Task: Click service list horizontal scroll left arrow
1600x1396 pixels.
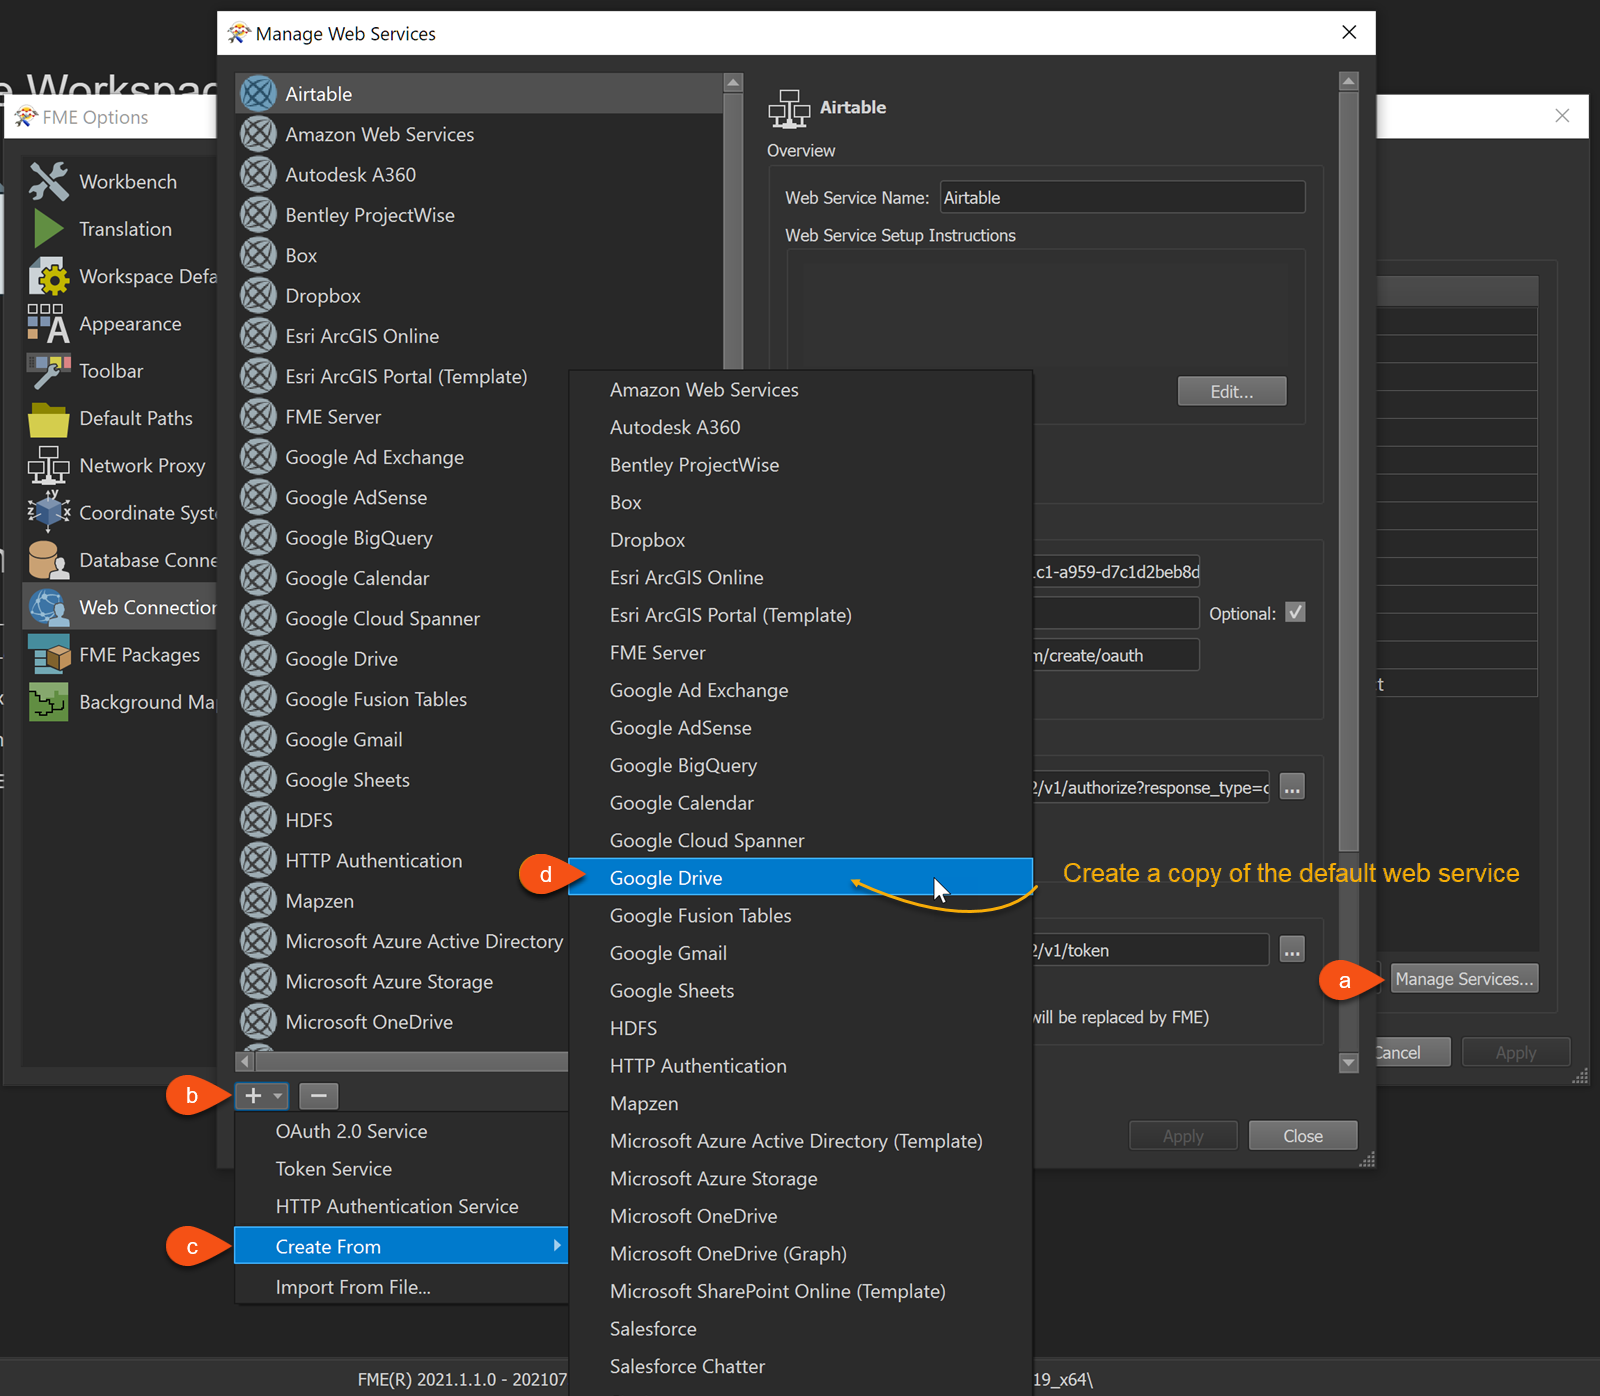Action: click(x=245, y=1061)
